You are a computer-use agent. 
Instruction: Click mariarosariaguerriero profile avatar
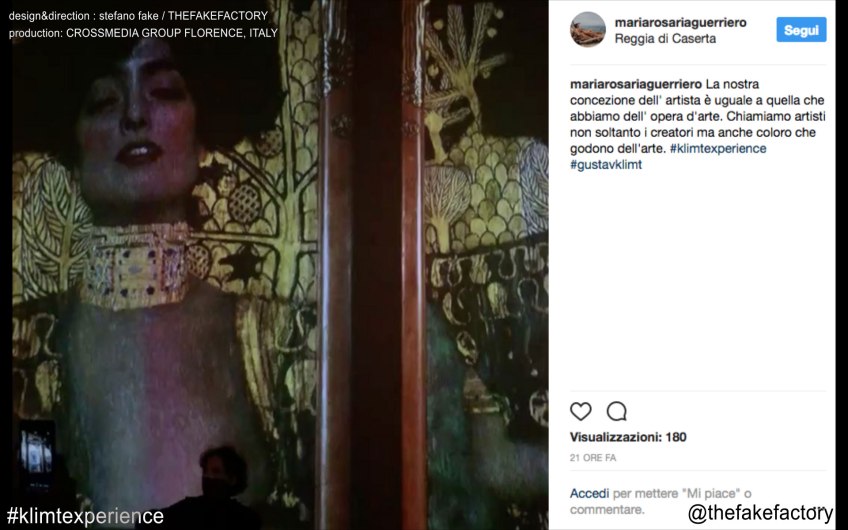click(x=587, y=29)
